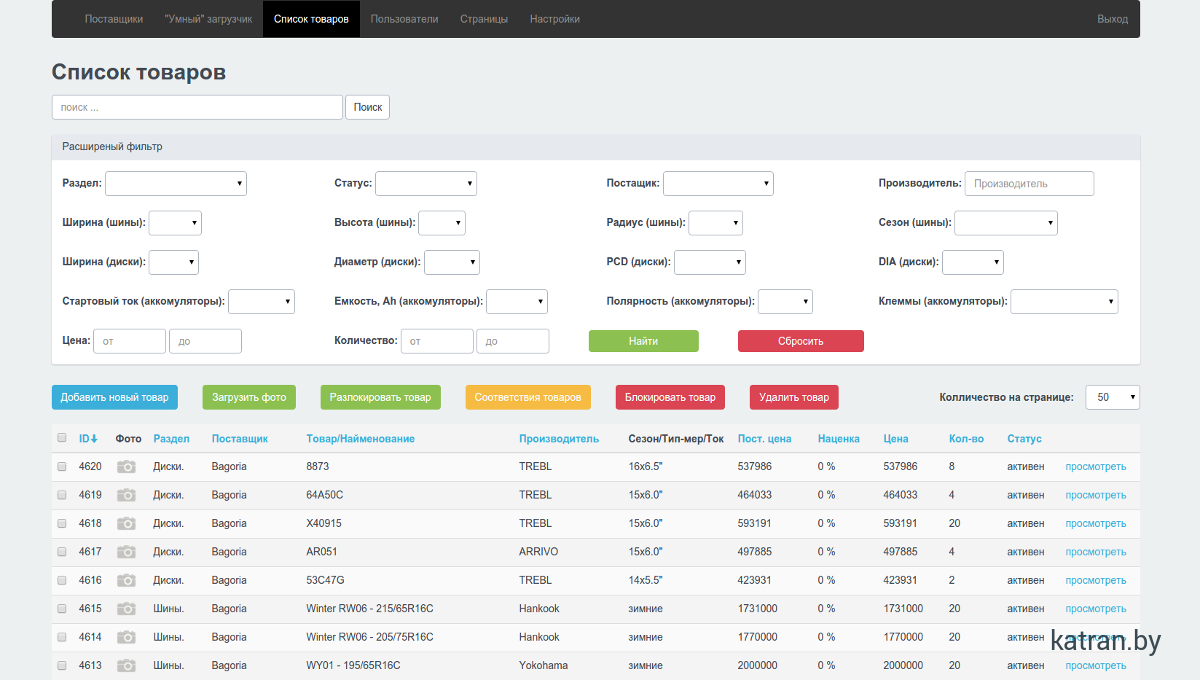Expand the Сезон (шины) dropdown
Image resolution: width=1200 pixels, height=680 pixels.
[x=1005, y=223]
